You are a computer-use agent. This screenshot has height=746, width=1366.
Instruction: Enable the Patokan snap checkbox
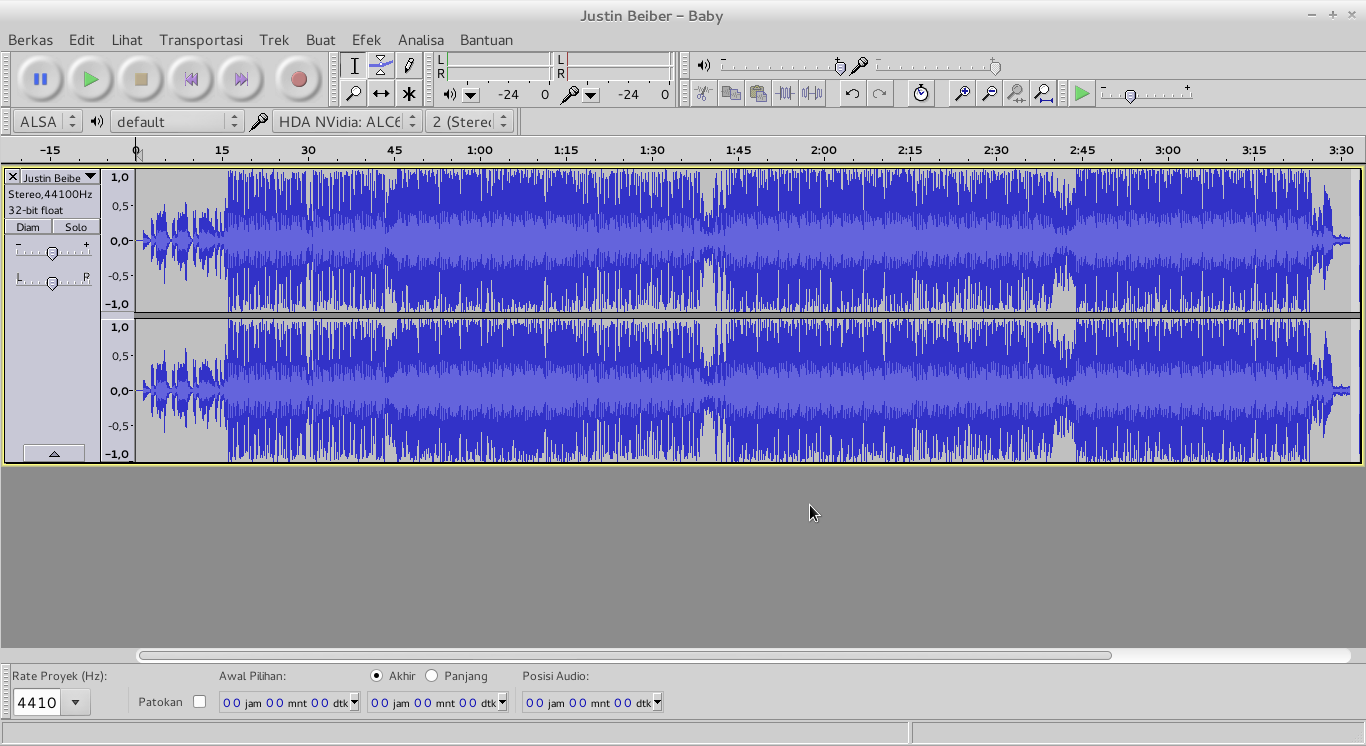pyautogui.click(x=199, y=702)
